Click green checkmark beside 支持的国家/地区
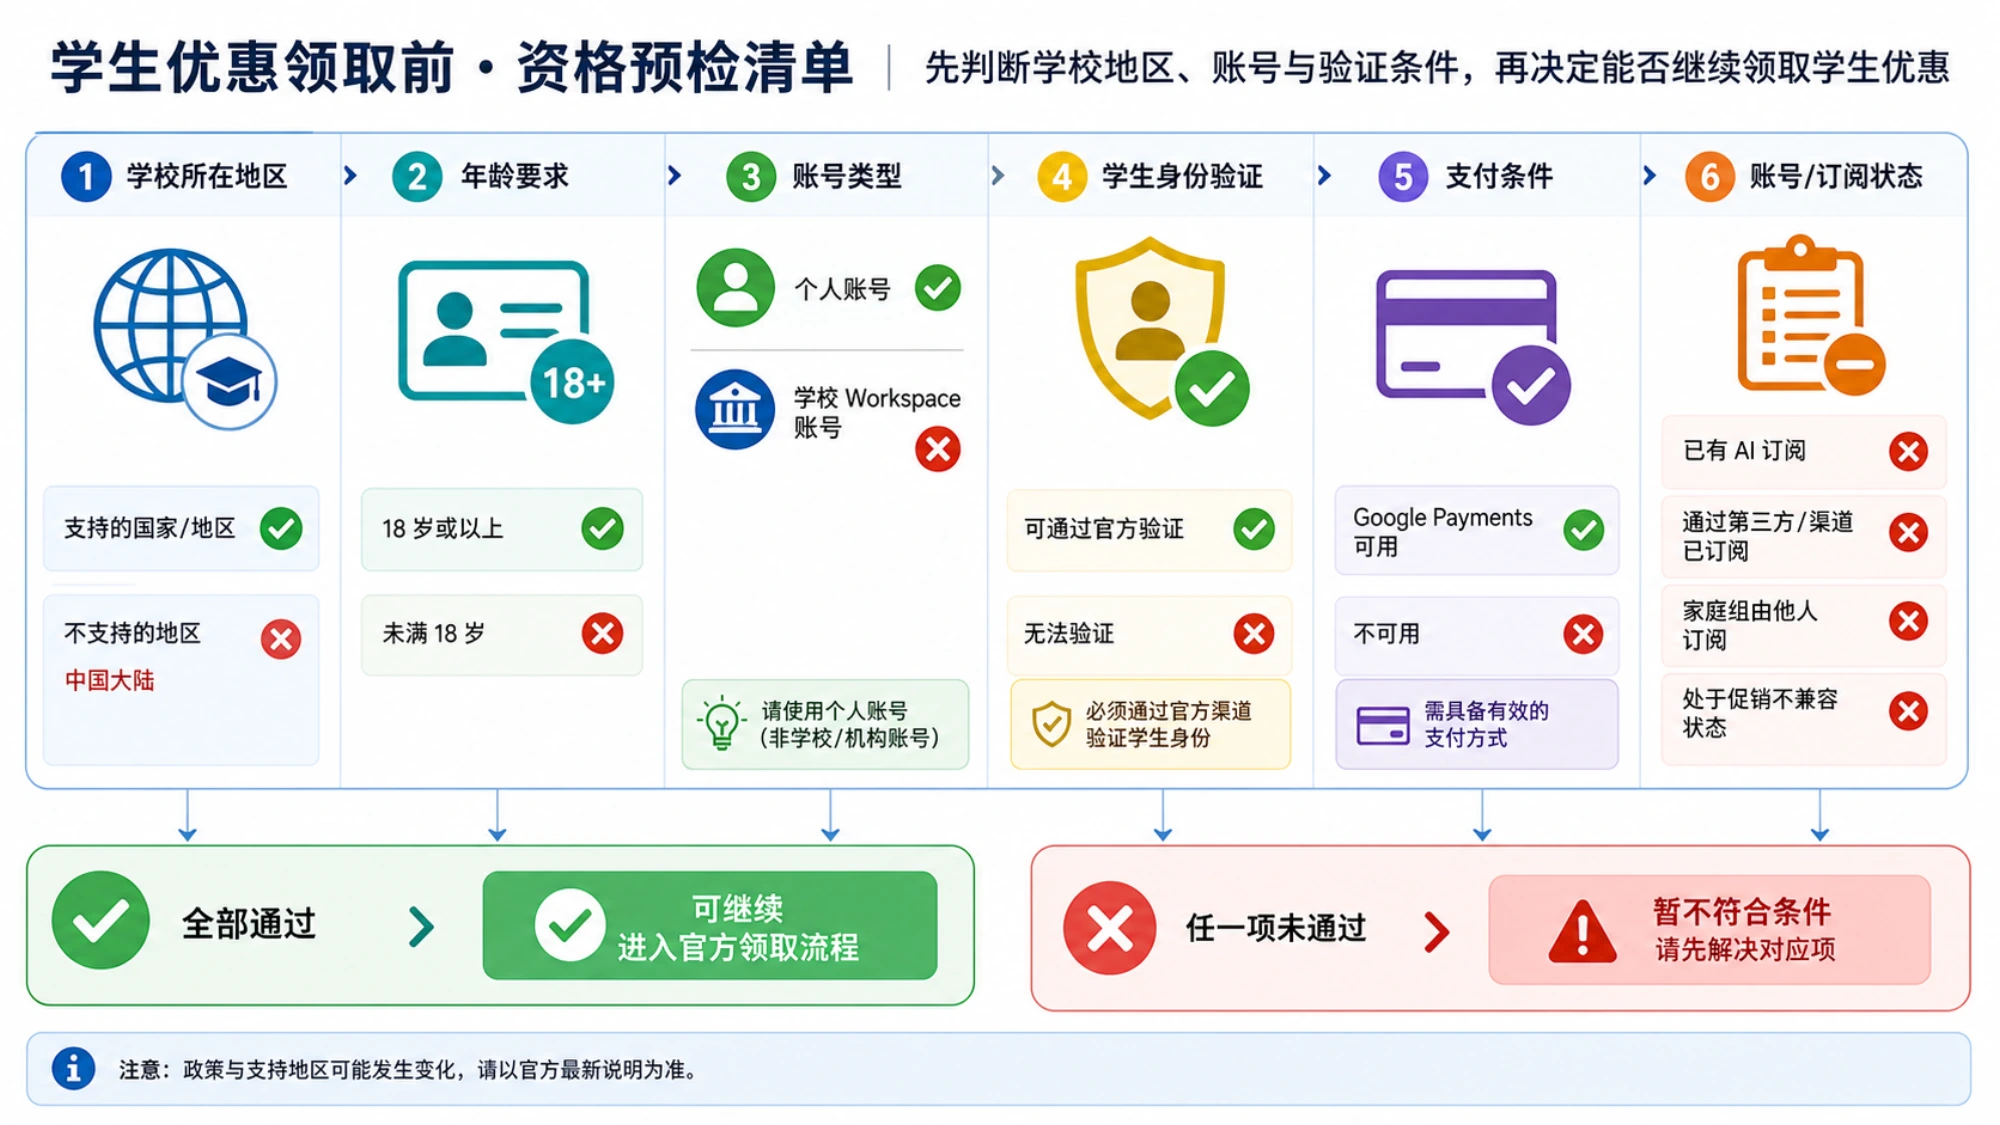 point(281,528)
